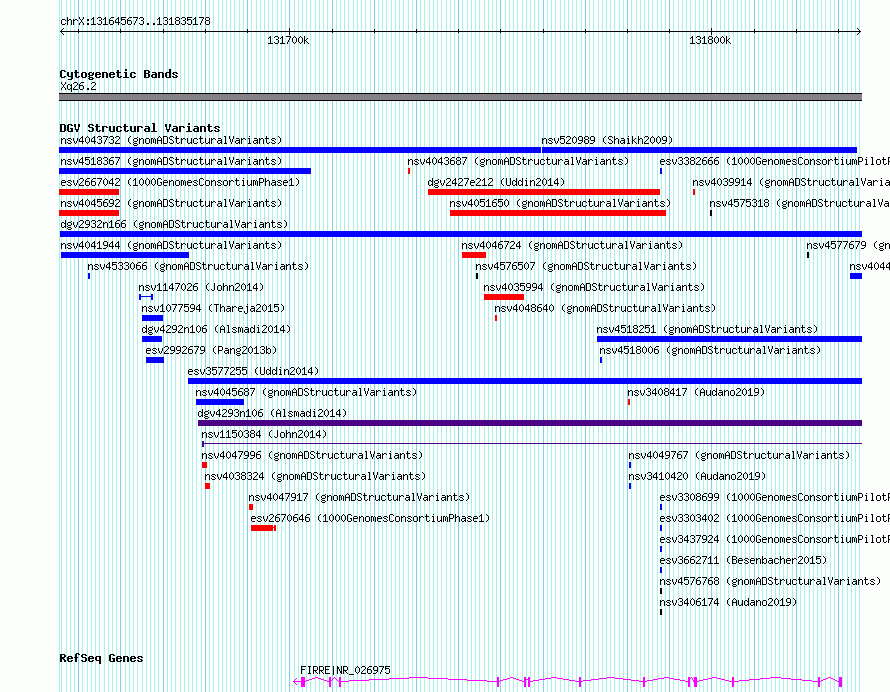Open the FIRRE|NR_026975 gene label
890x692 pixels.
[x=345, y=670]
